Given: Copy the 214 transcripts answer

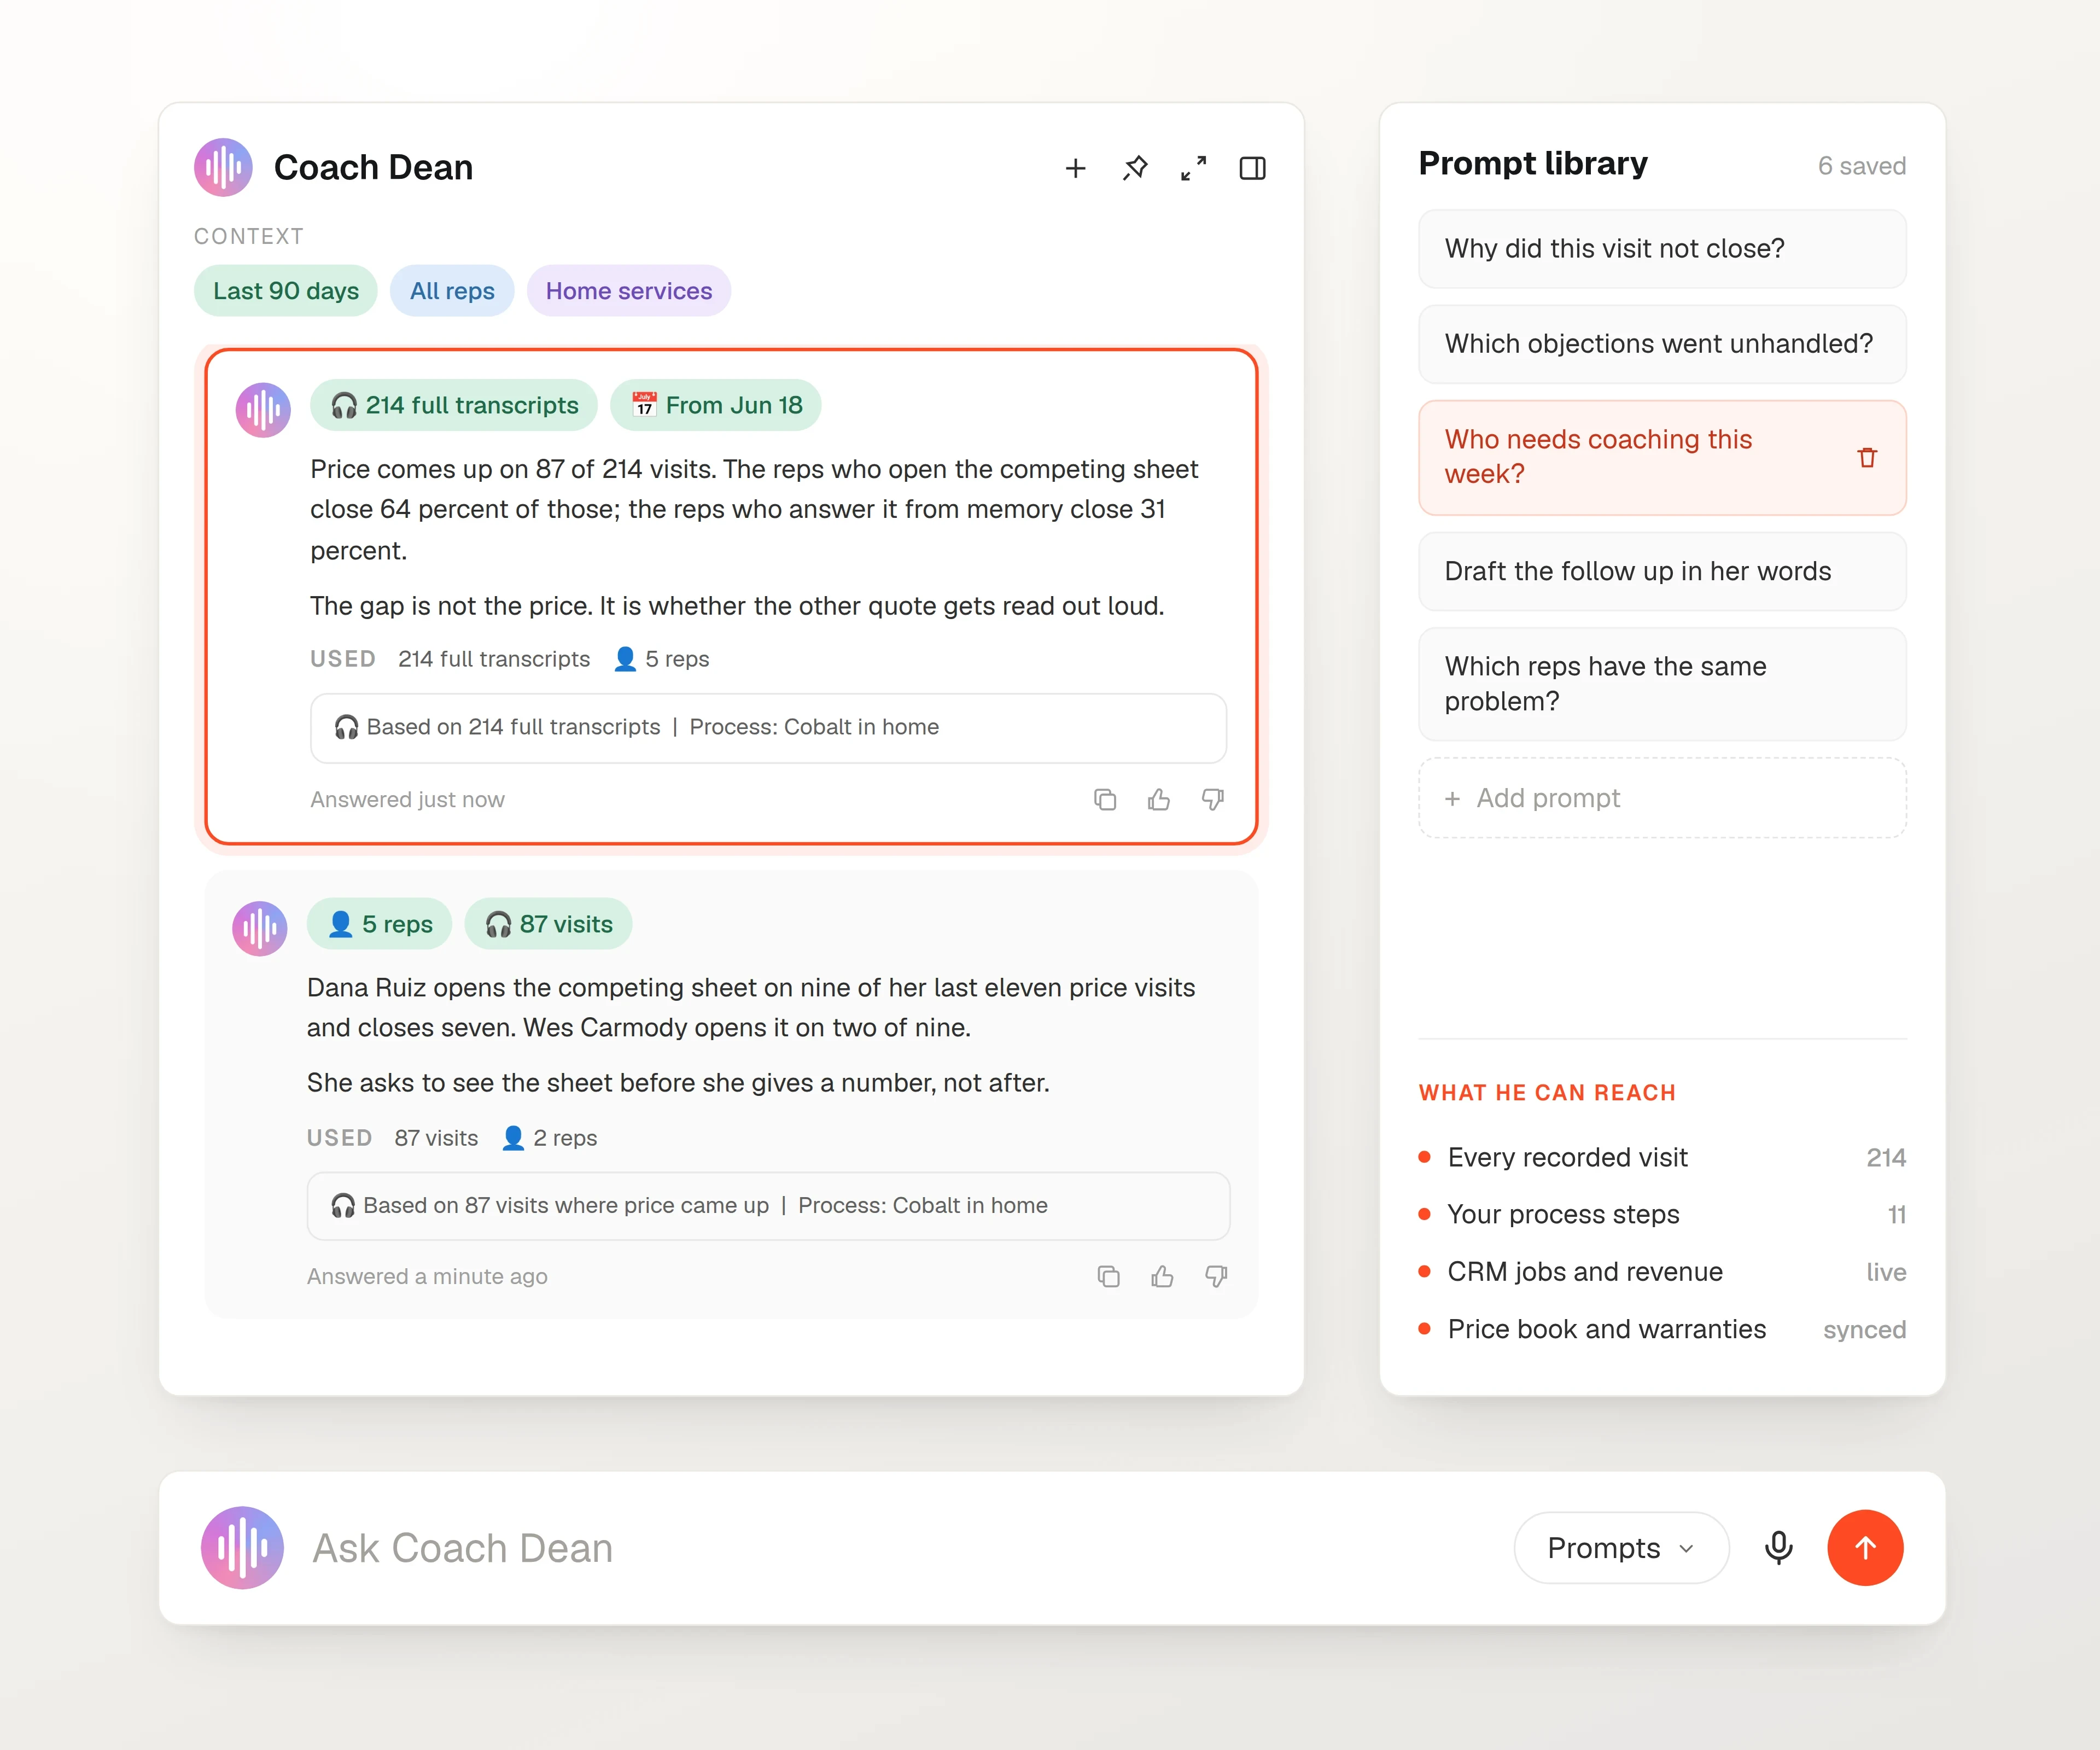Looking at the screenshot, I should pos(1105,799).
